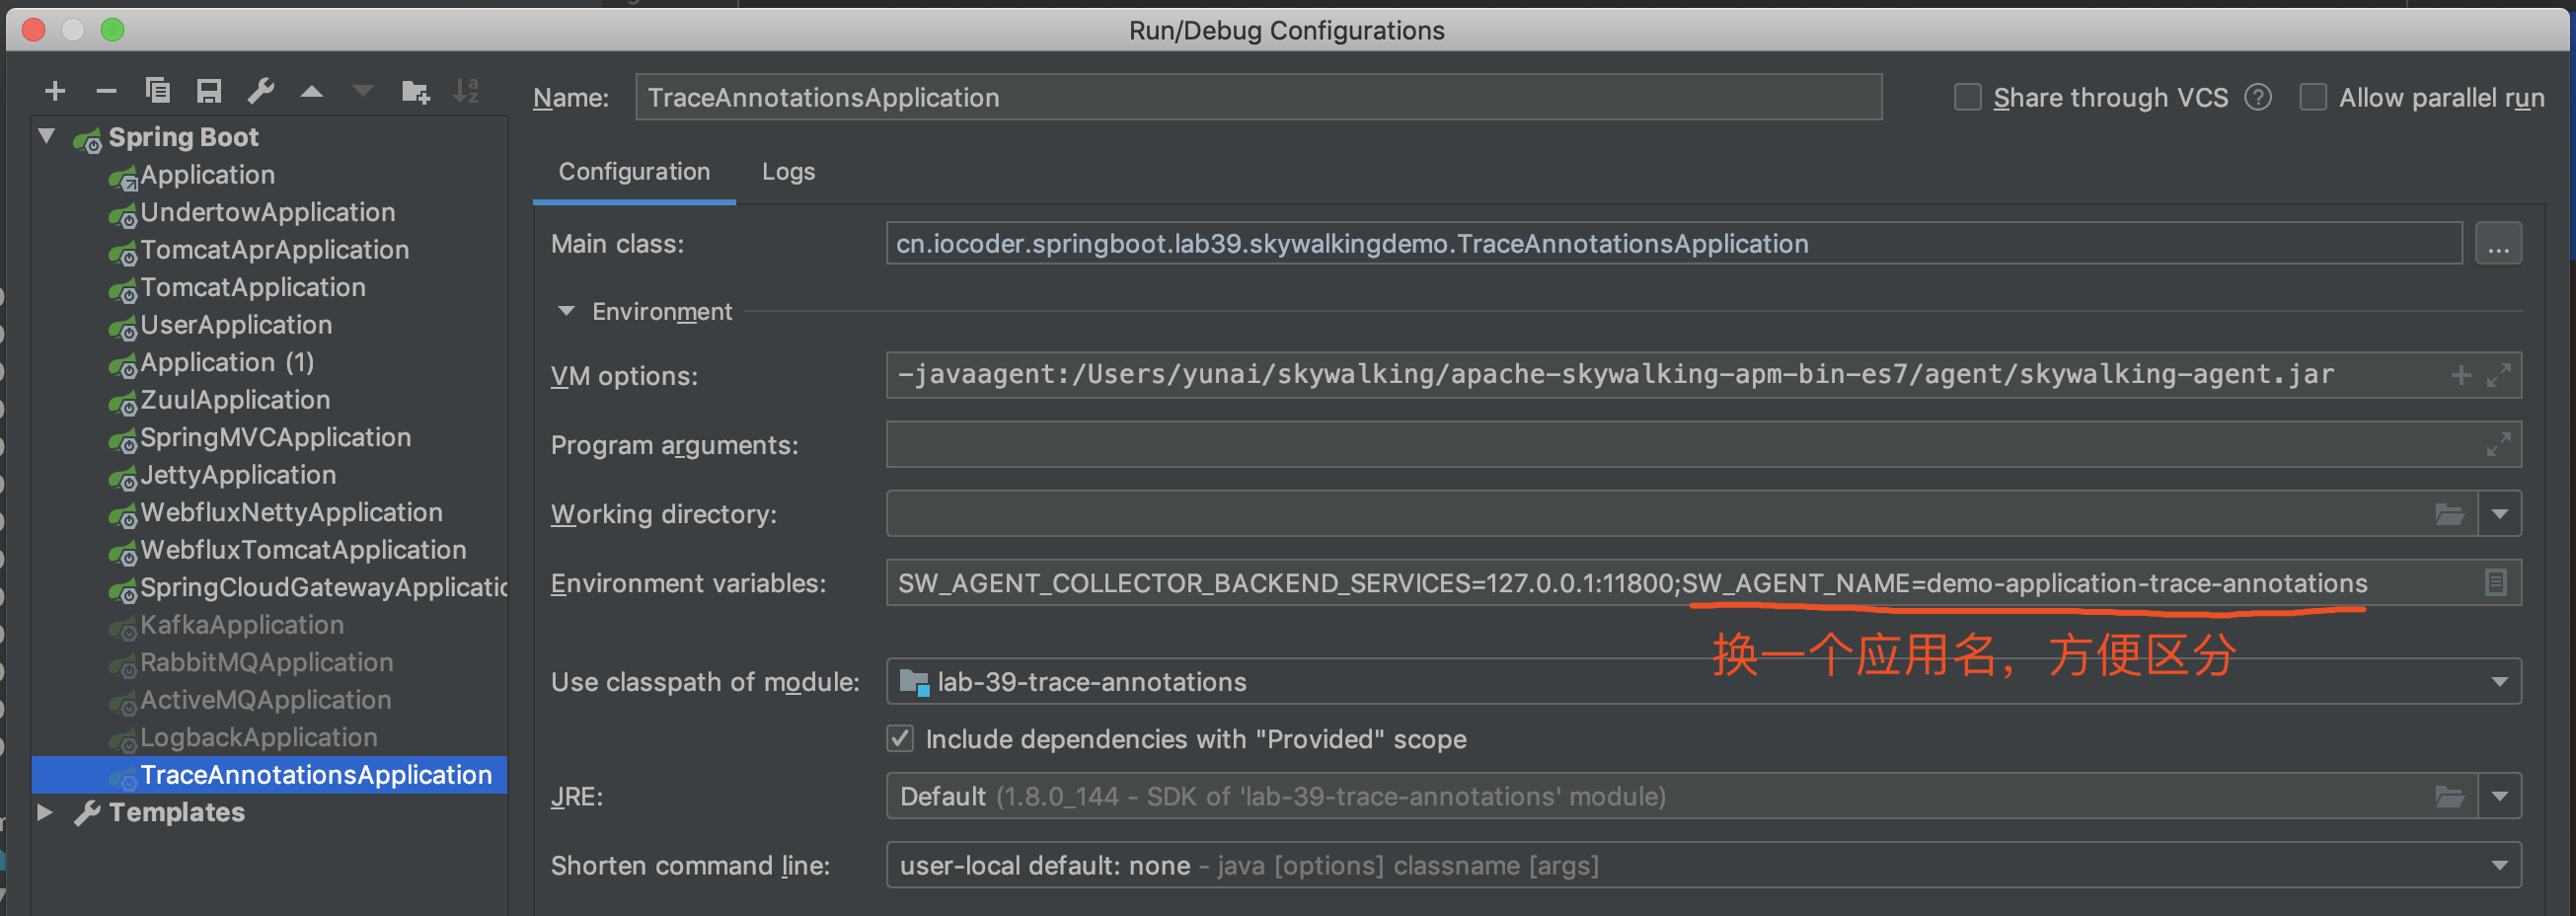
Task: Open JRE dropdown arrow
Action: click(x=2499, y=796)
